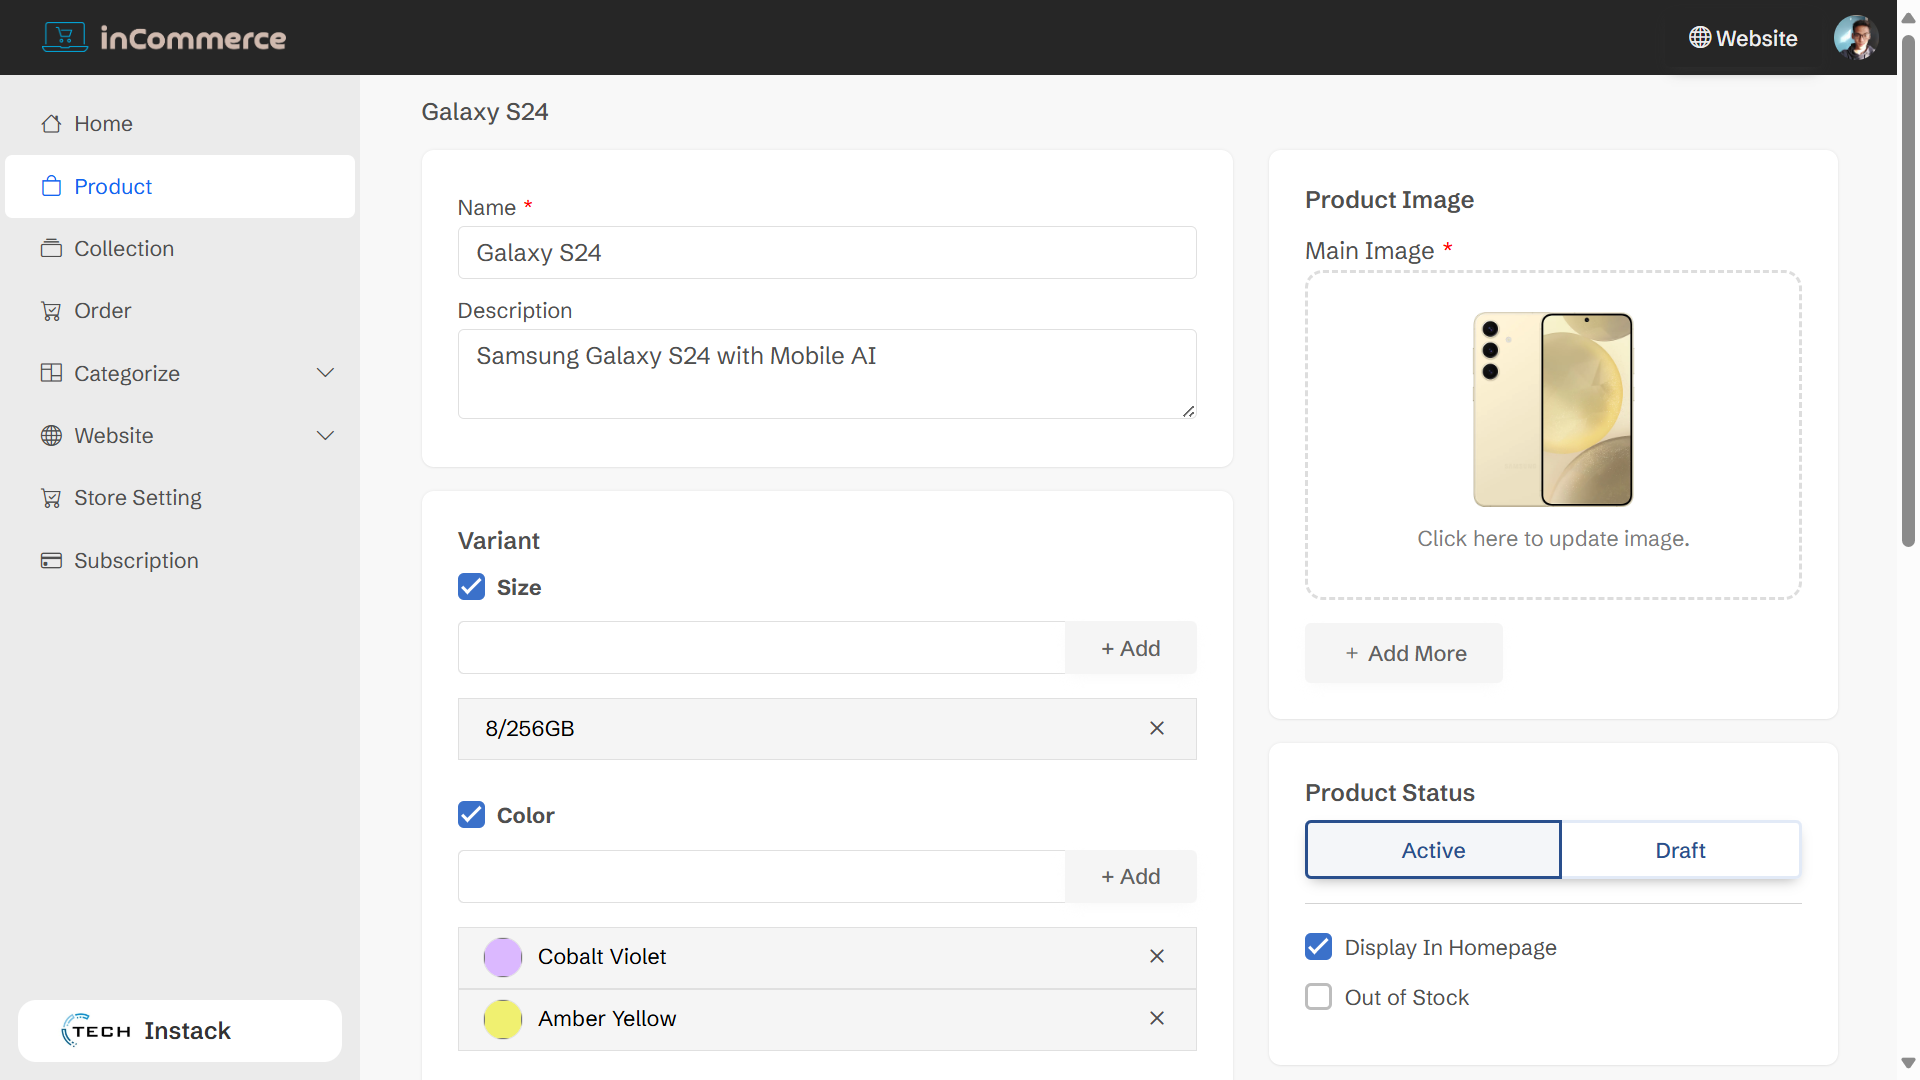This screenshot has height=1080, width=1920.
Task: Uncheck the Size variant checkbox
Action: tap(471, 587)
